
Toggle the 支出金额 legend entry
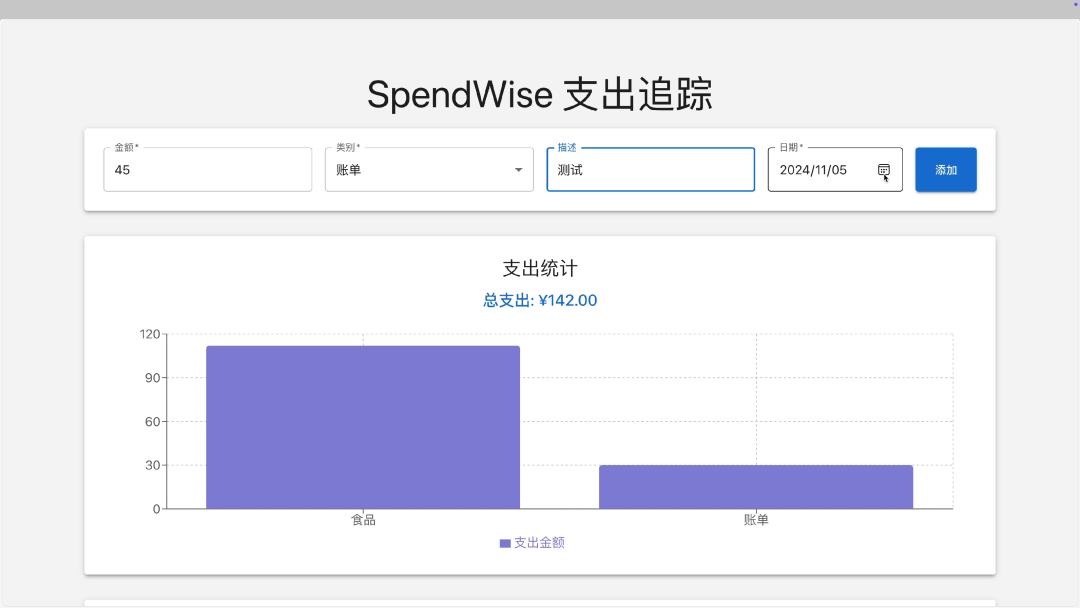pos(532,543)
